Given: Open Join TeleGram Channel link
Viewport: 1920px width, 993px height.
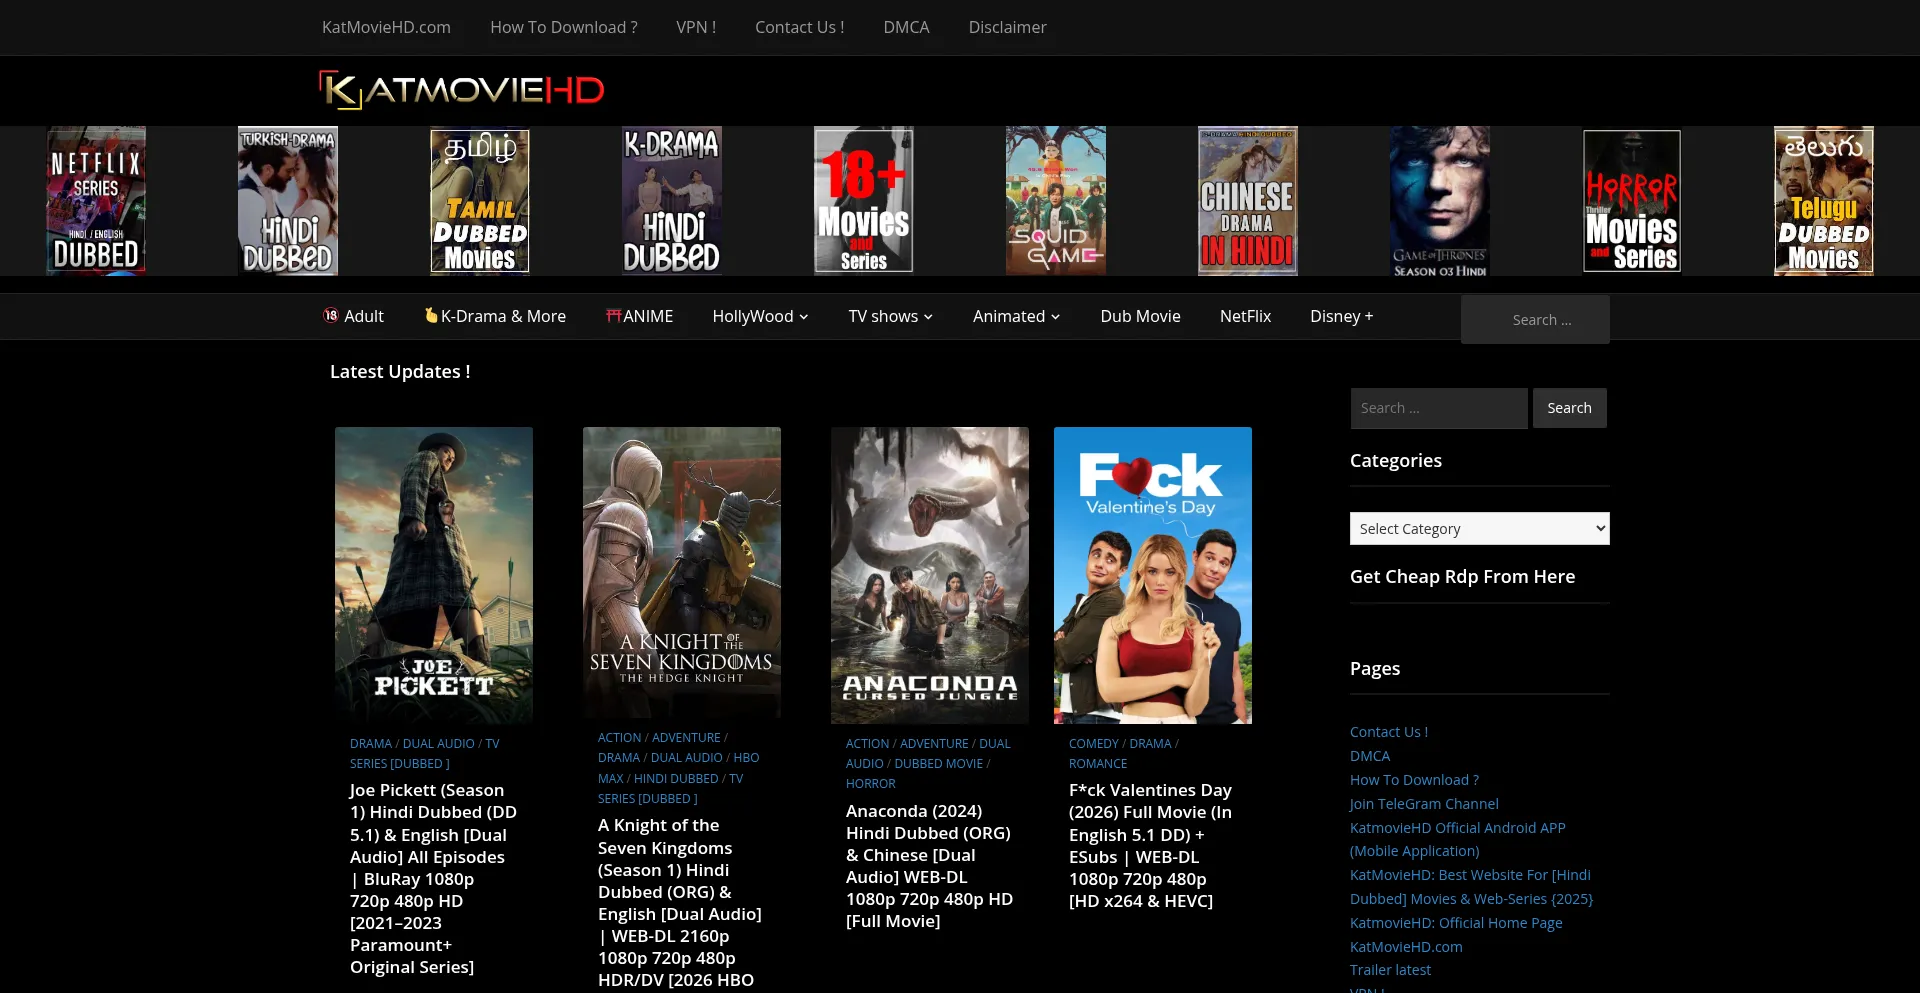Looking at the screenshot, I should [1424, 804].
